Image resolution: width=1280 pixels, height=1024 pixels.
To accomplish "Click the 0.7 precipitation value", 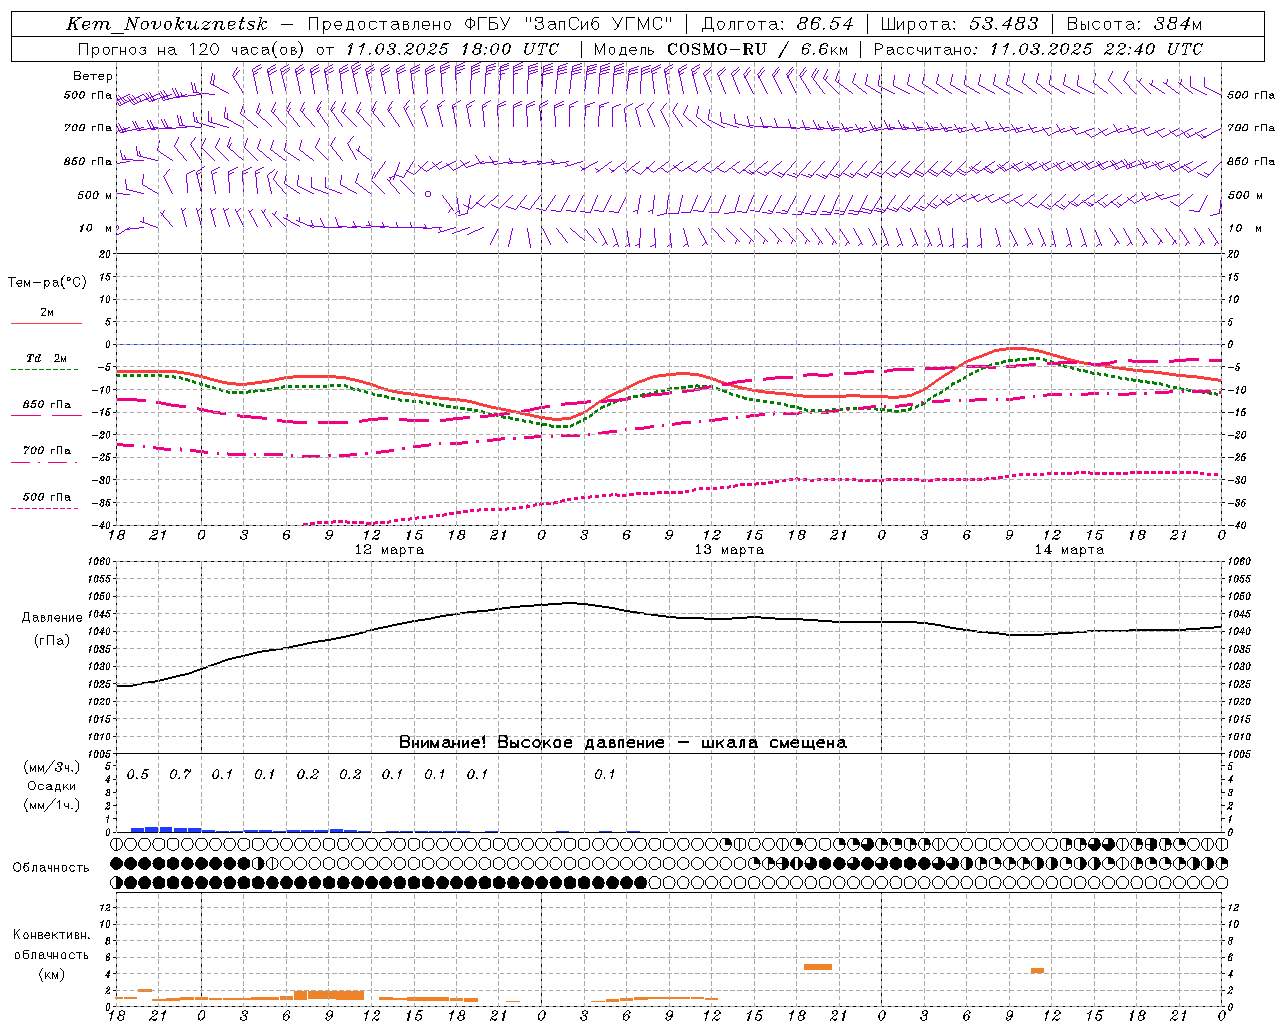I will [180, 775].
